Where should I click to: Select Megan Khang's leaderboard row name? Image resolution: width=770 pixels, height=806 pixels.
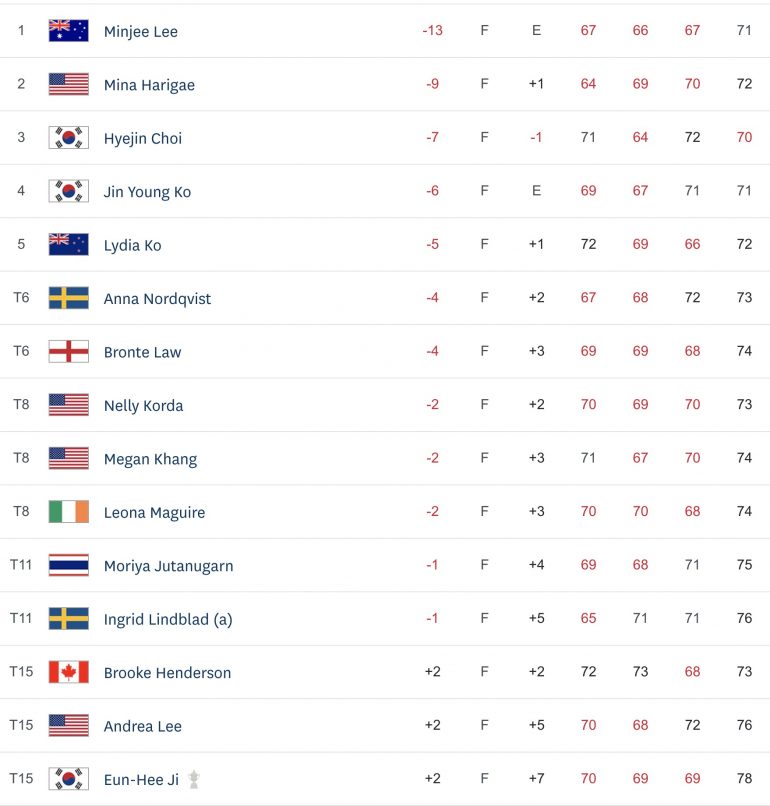tap(151, 459)
